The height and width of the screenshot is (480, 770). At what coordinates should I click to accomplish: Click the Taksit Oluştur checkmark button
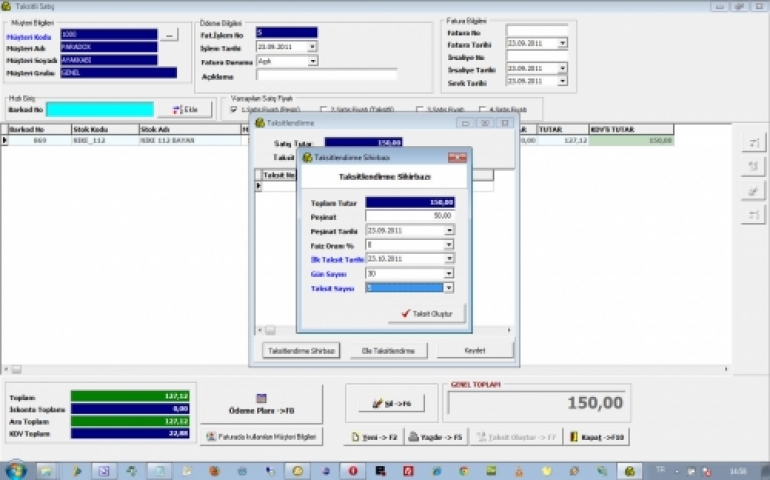(427, 314)
